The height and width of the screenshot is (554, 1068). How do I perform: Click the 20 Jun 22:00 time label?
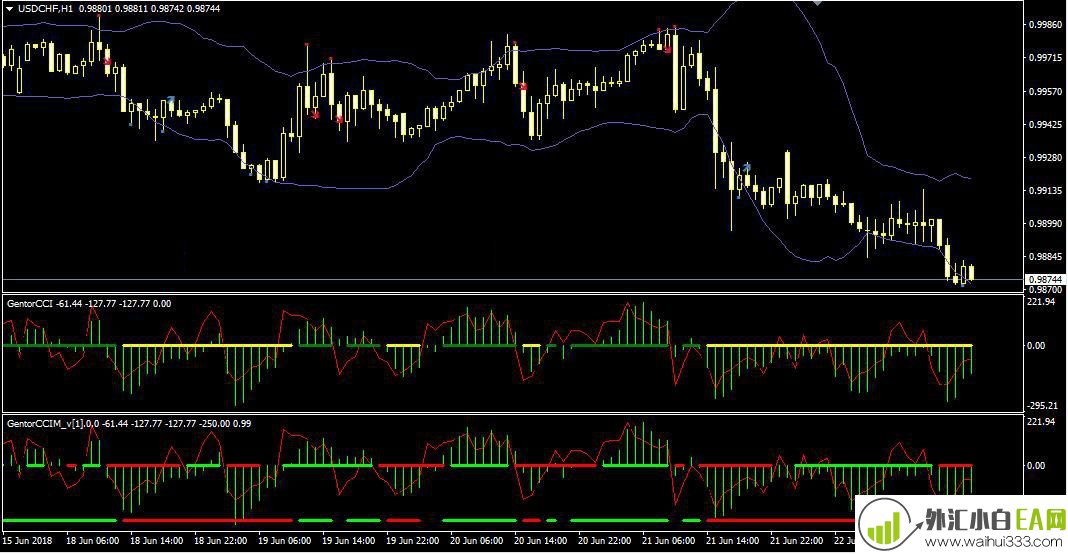605,540
